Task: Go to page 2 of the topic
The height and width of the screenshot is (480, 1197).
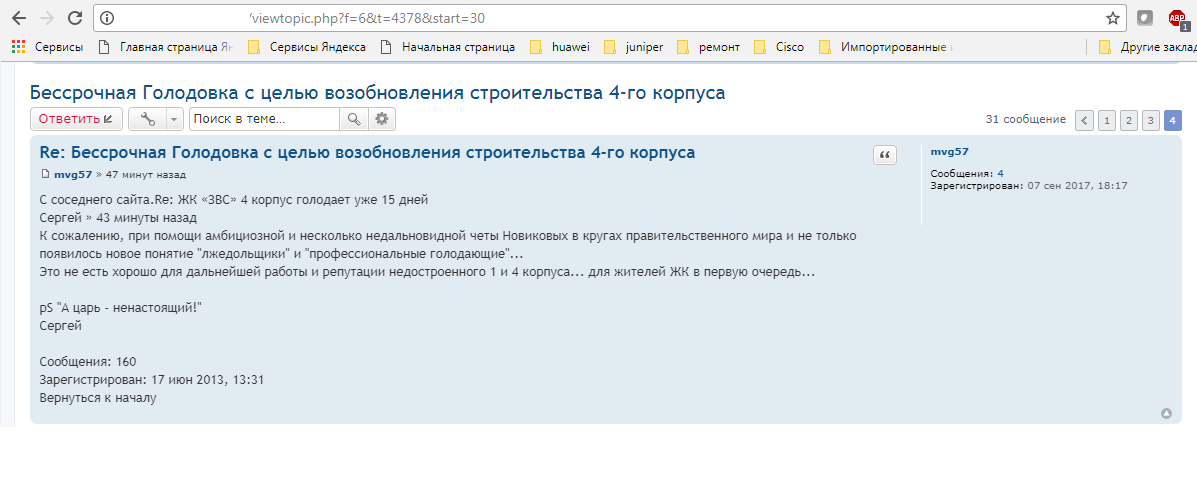Action: pos(1129,121)
